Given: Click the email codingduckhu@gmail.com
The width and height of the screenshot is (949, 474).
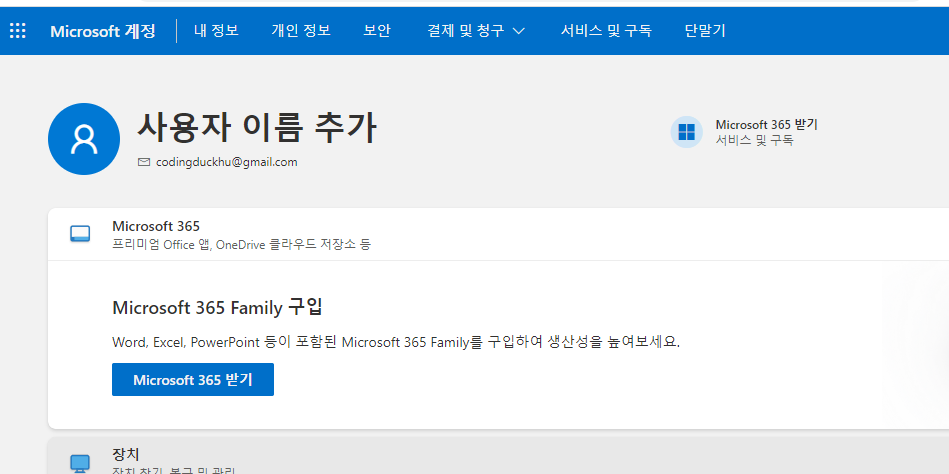Looking at the screenshot, I should point(226,162).
